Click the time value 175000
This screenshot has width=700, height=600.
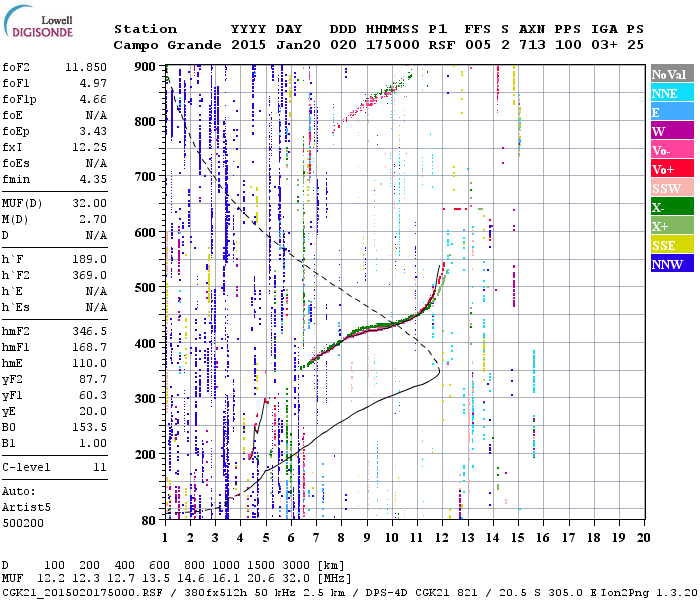pyautogui.click(x=392, y=45)
